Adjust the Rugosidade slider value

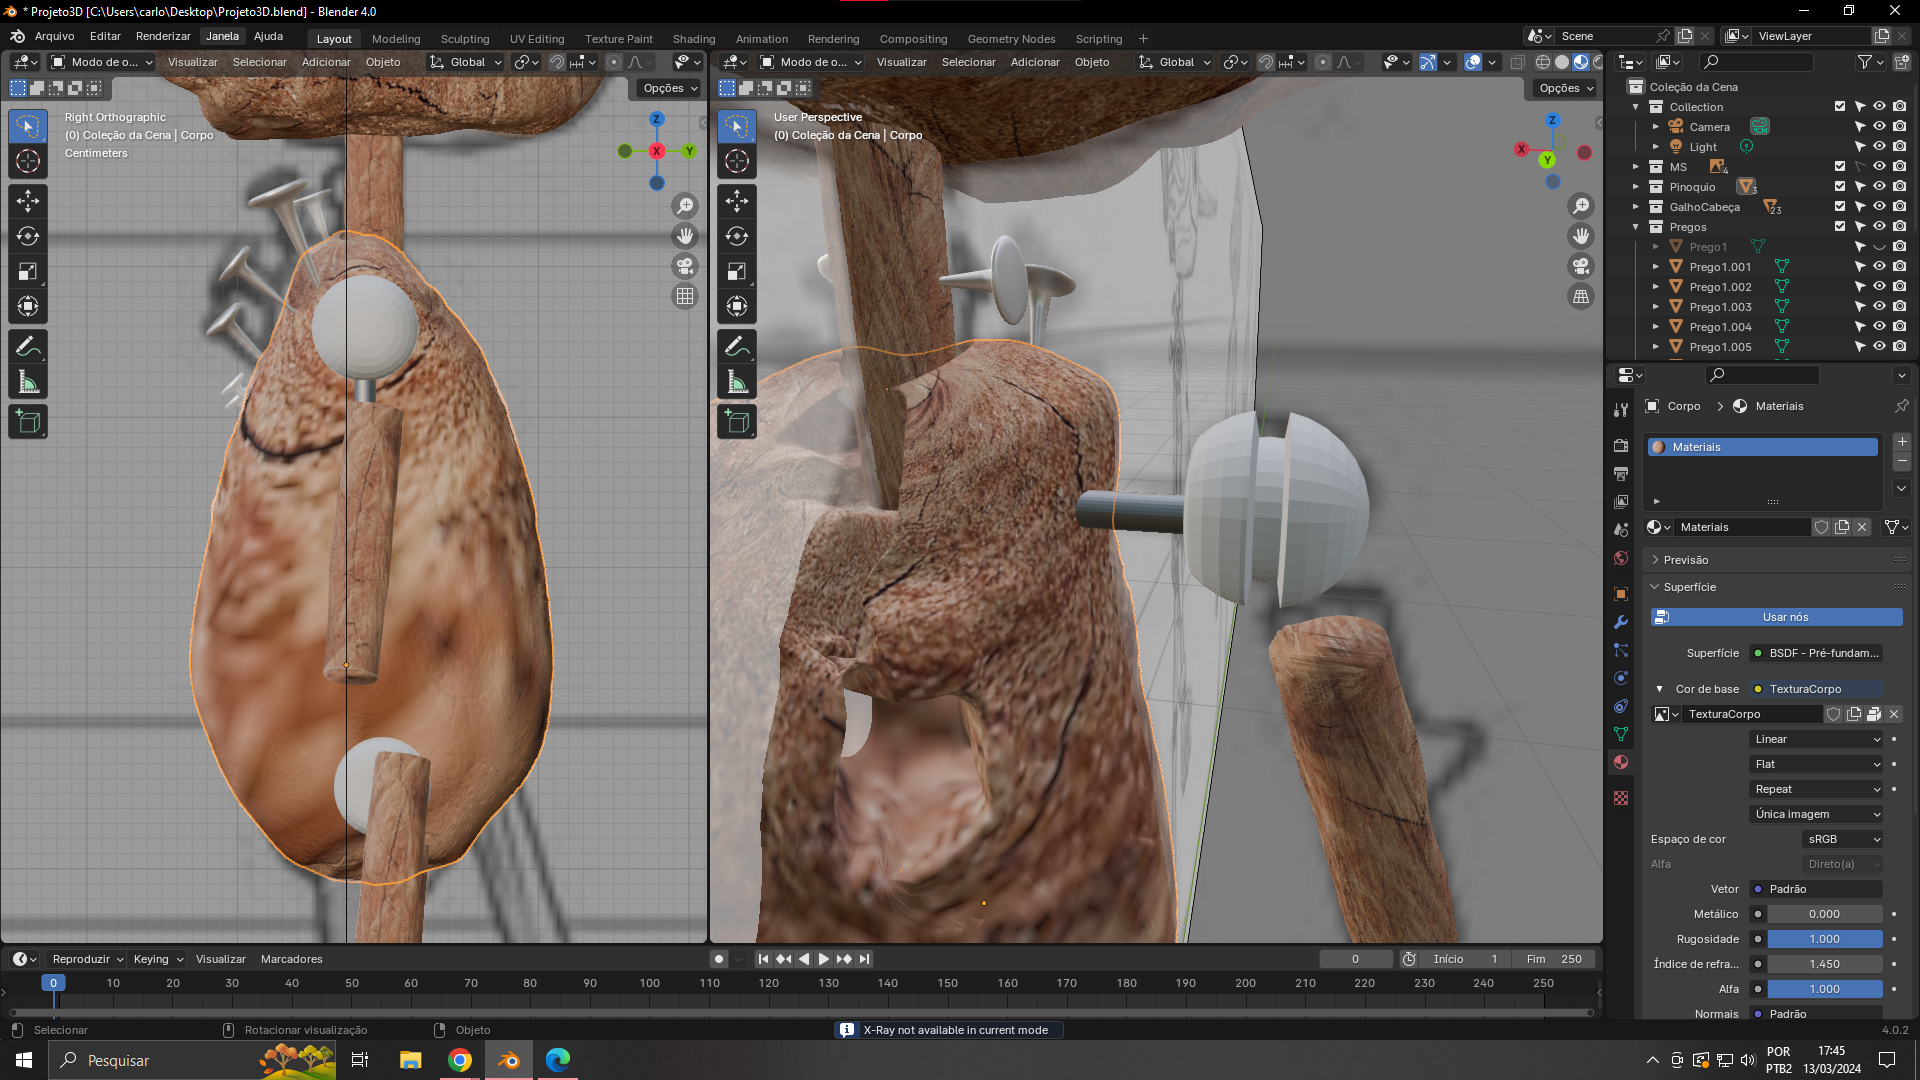[x=1824, y=939]
